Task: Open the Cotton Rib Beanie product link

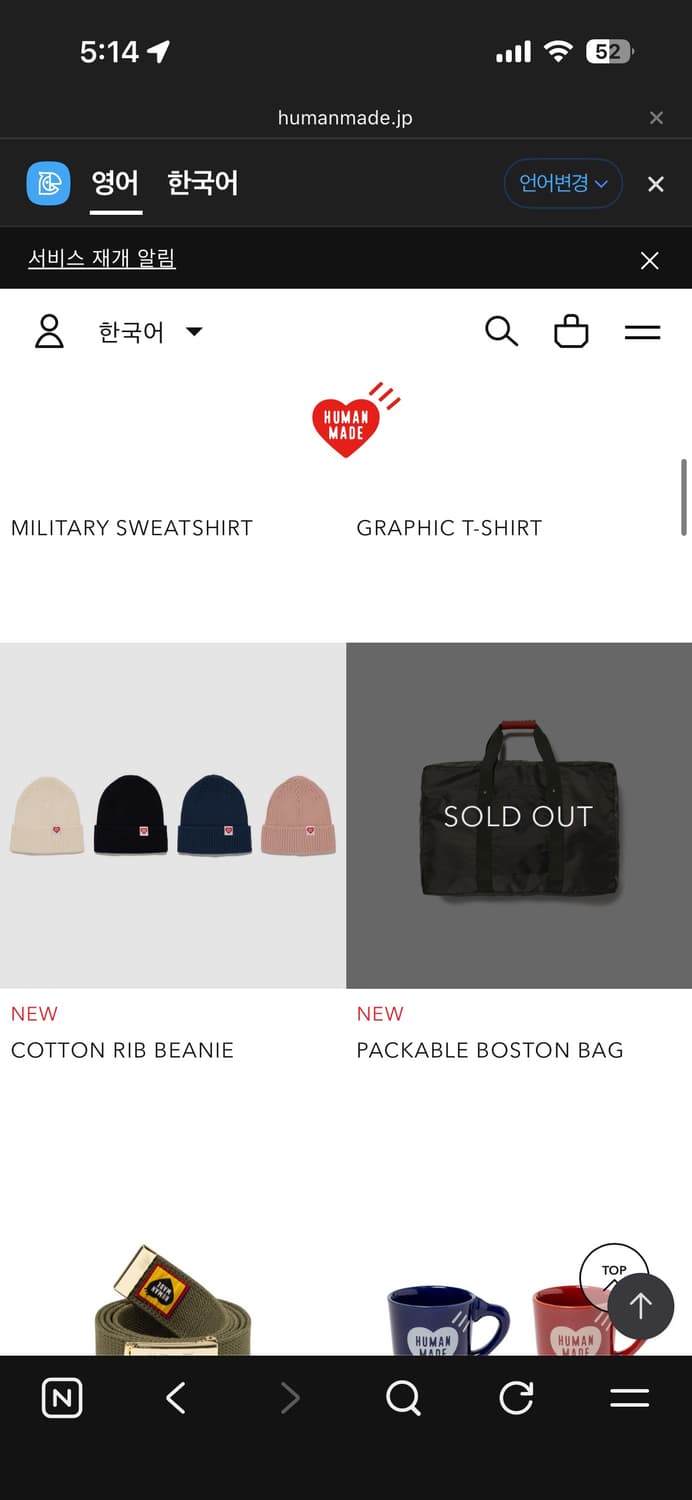Action: (x=122, y=1050)
